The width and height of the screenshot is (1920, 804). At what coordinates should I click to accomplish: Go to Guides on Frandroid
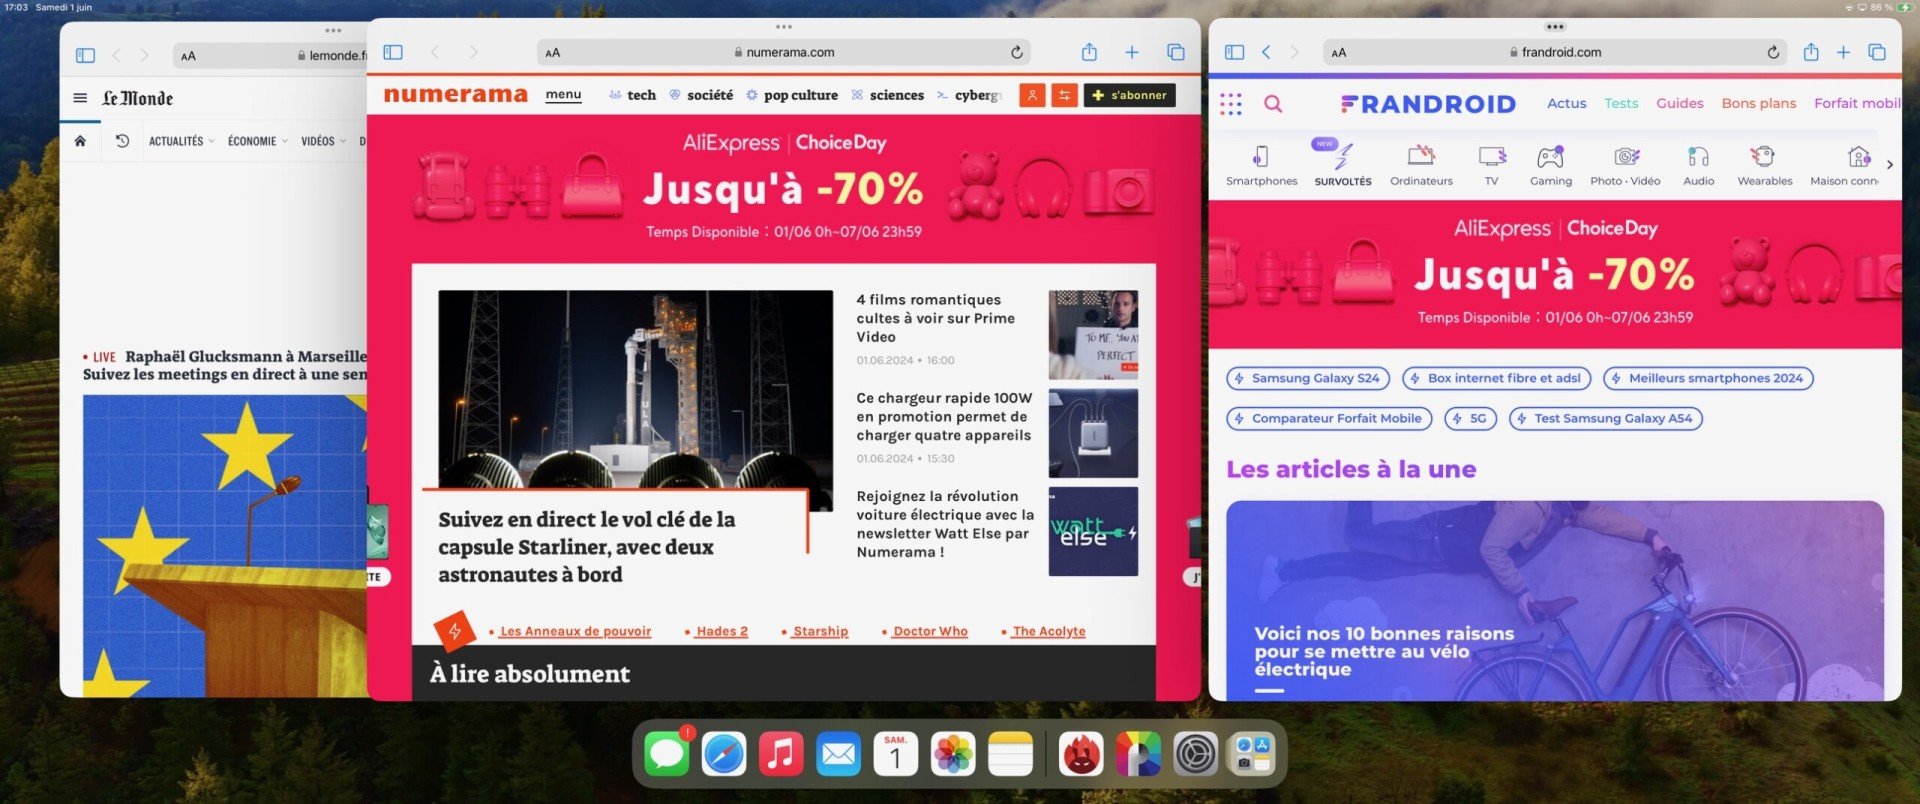pyautogui.click(x=1679, y=103)
